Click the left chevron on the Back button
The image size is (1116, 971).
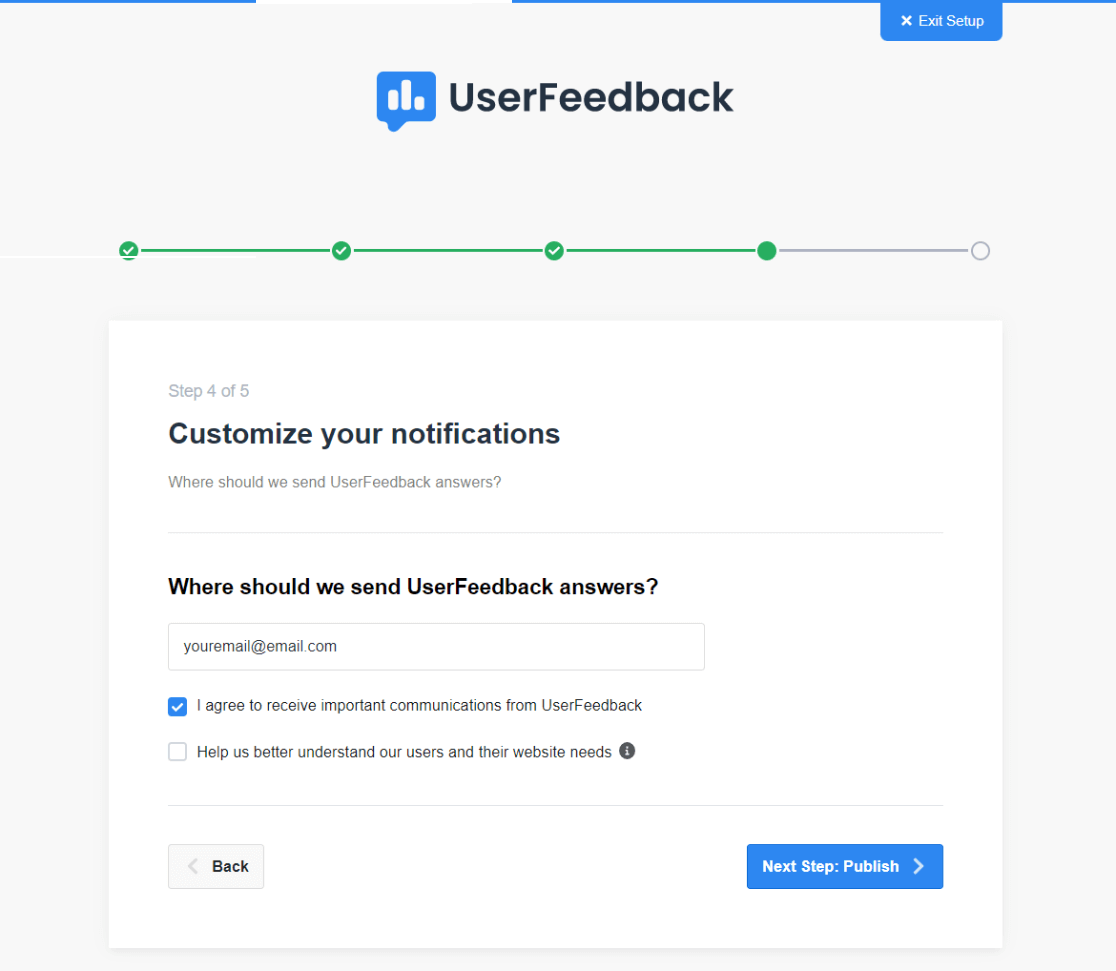[194, 867]
